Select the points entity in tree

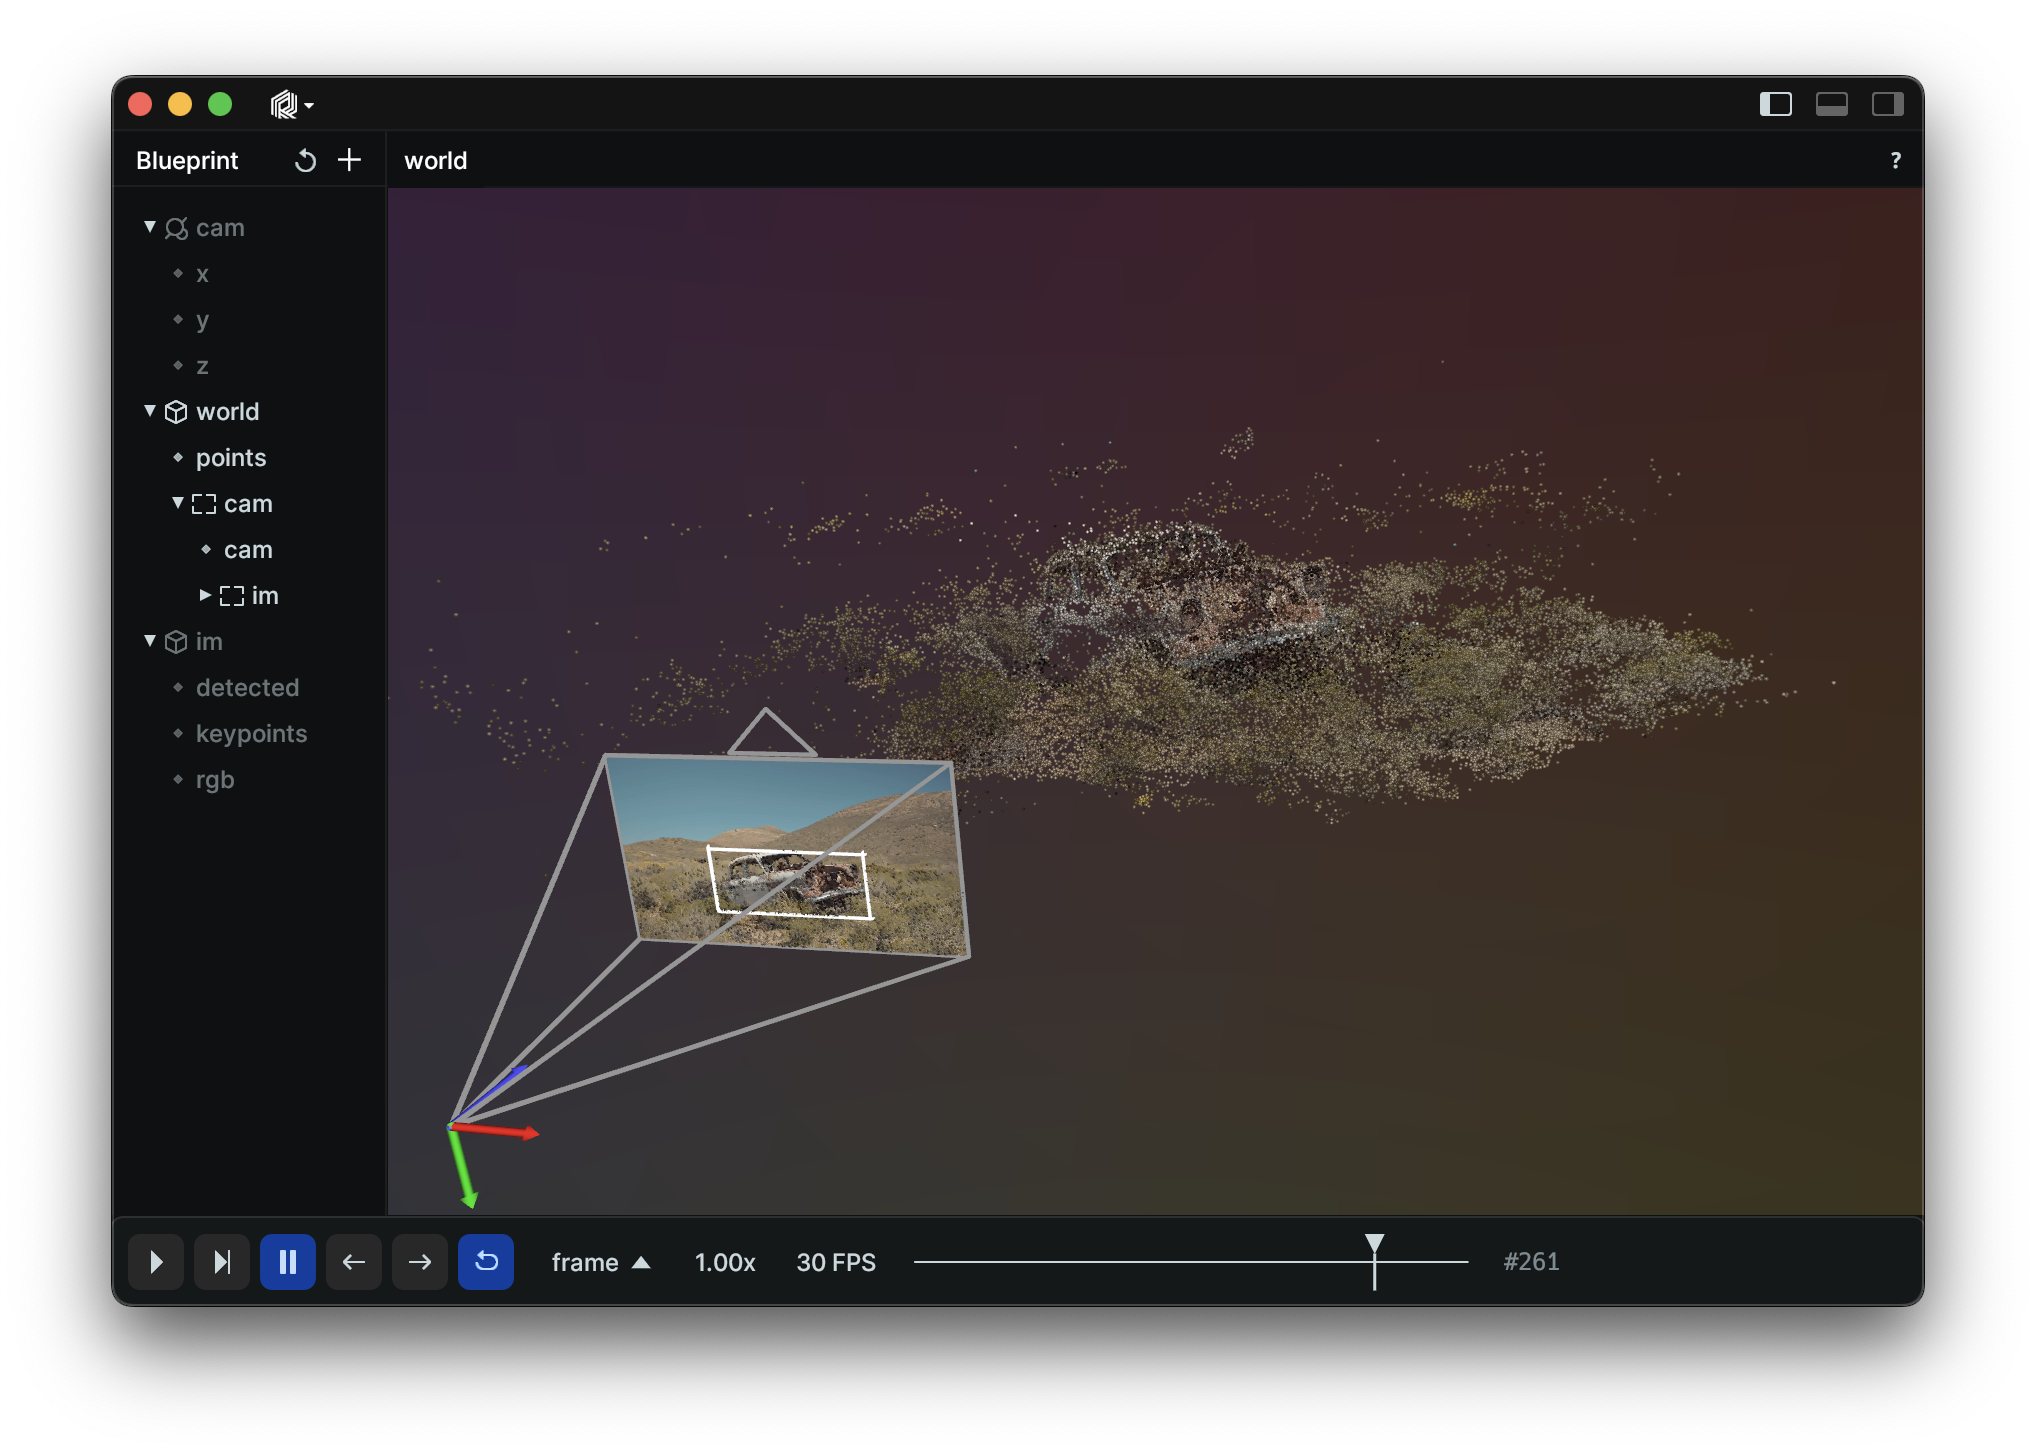[231, 458]
